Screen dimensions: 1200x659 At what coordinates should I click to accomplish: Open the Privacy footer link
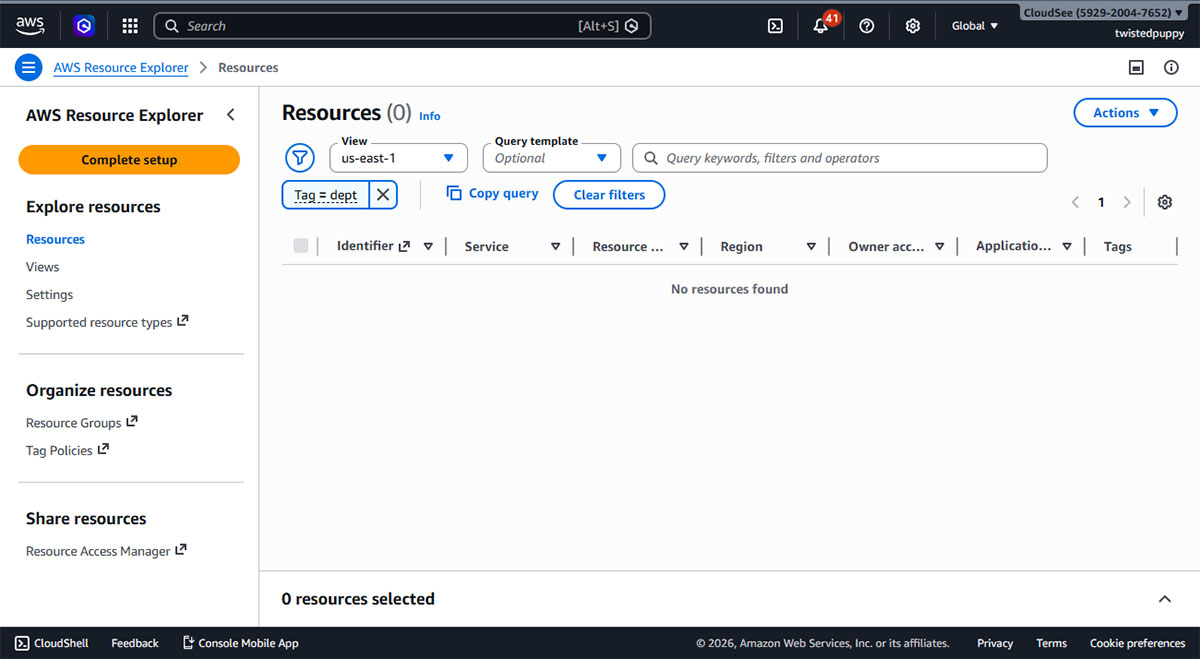(x=995, y=643)
